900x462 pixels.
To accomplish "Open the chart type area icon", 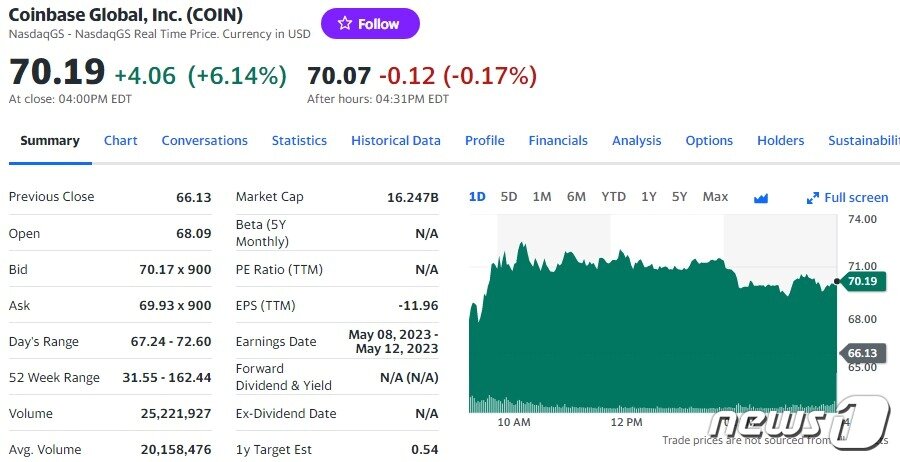I will pos(761,198).
